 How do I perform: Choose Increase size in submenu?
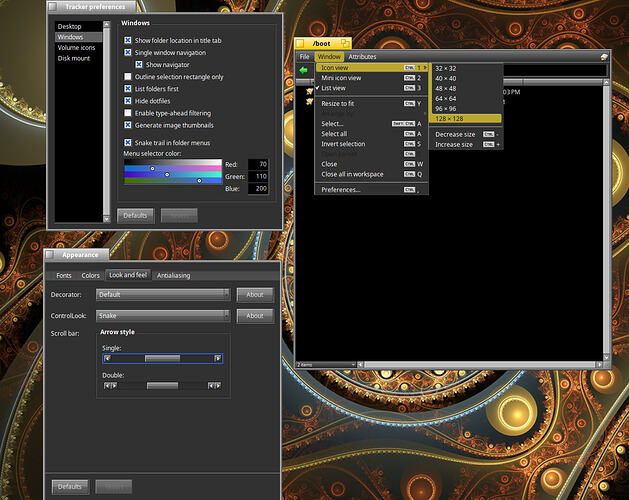tap(465, 144)
